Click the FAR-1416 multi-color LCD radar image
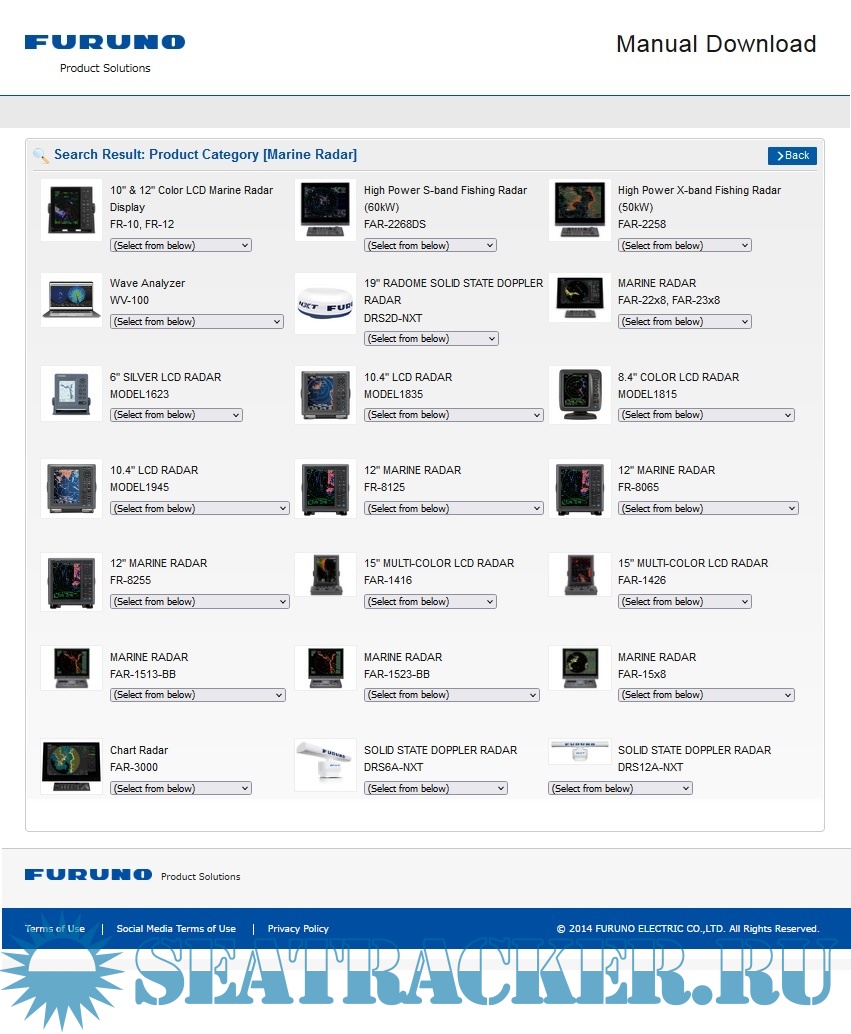The image size is (851, 1034). (x=325, y=575)
